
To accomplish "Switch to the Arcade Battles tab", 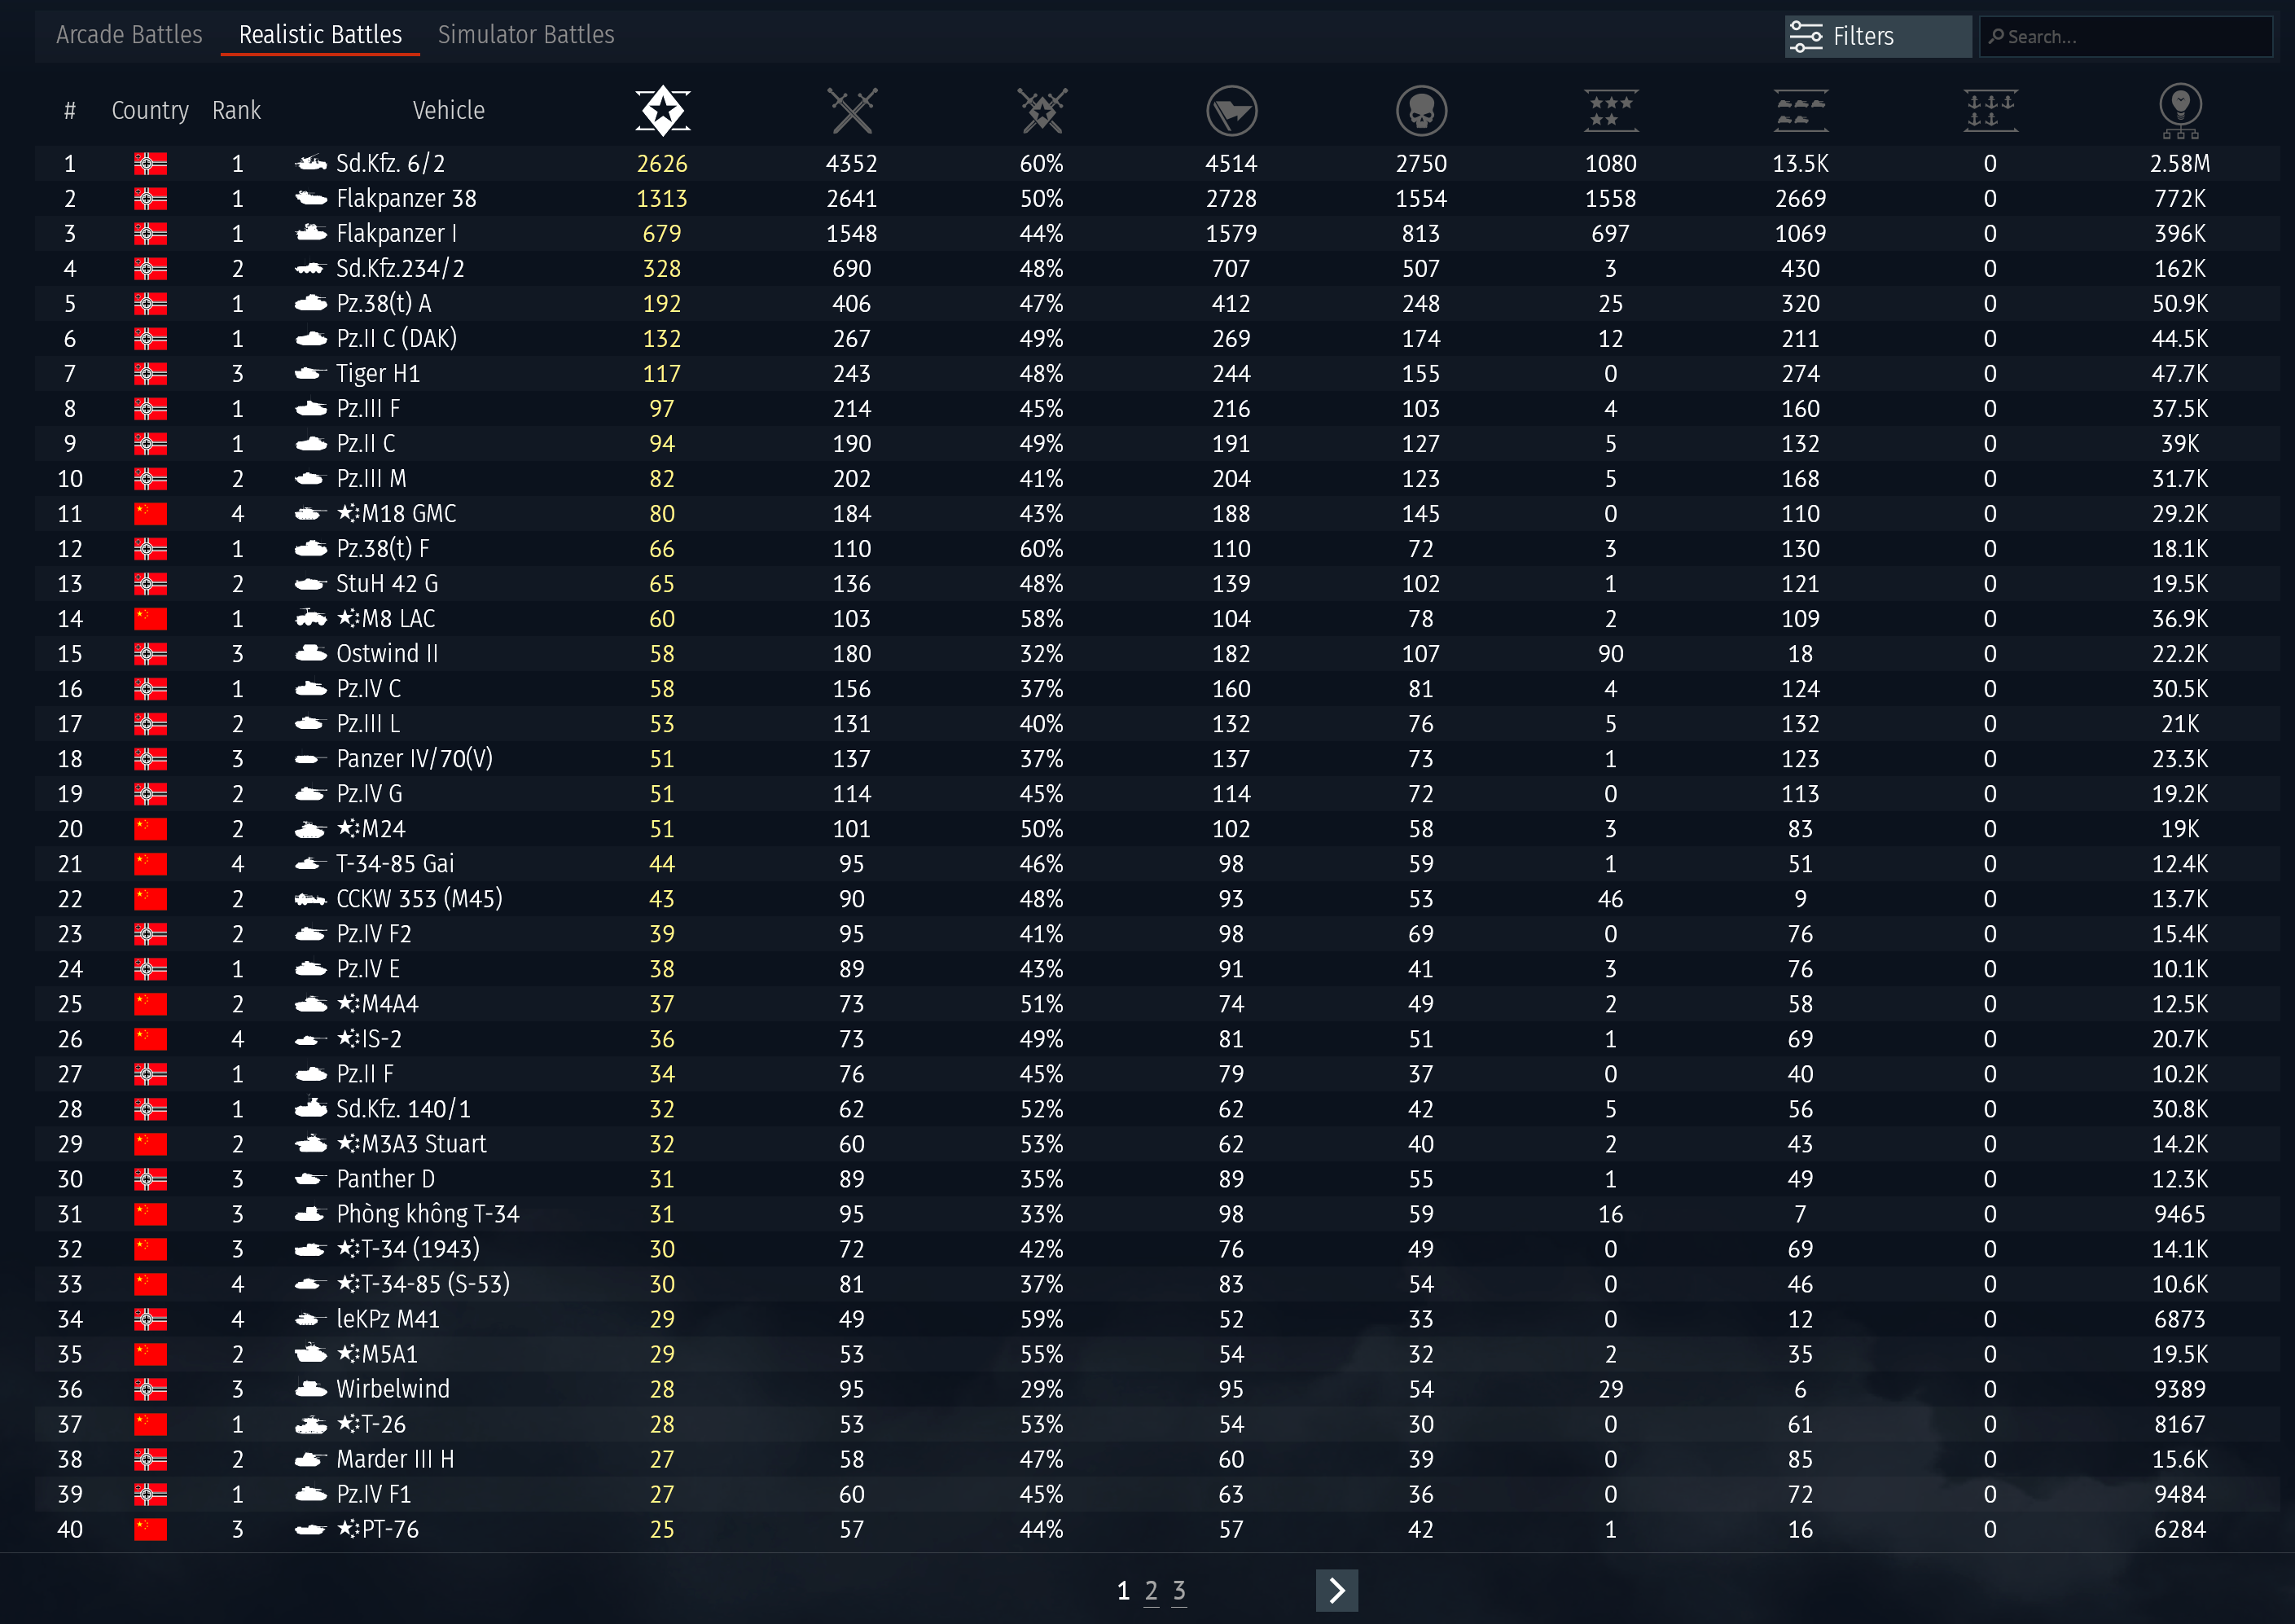I will pos(129,35).
